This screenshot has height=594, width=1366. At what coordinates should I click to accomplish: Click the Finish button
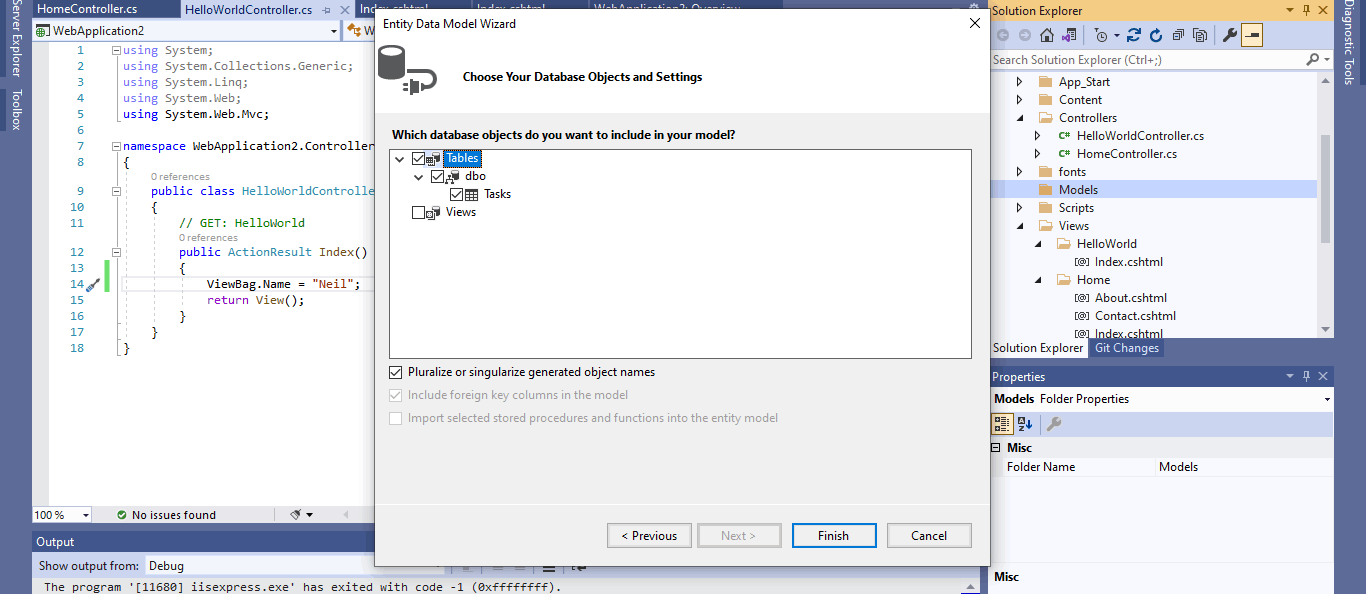(834, 536)
